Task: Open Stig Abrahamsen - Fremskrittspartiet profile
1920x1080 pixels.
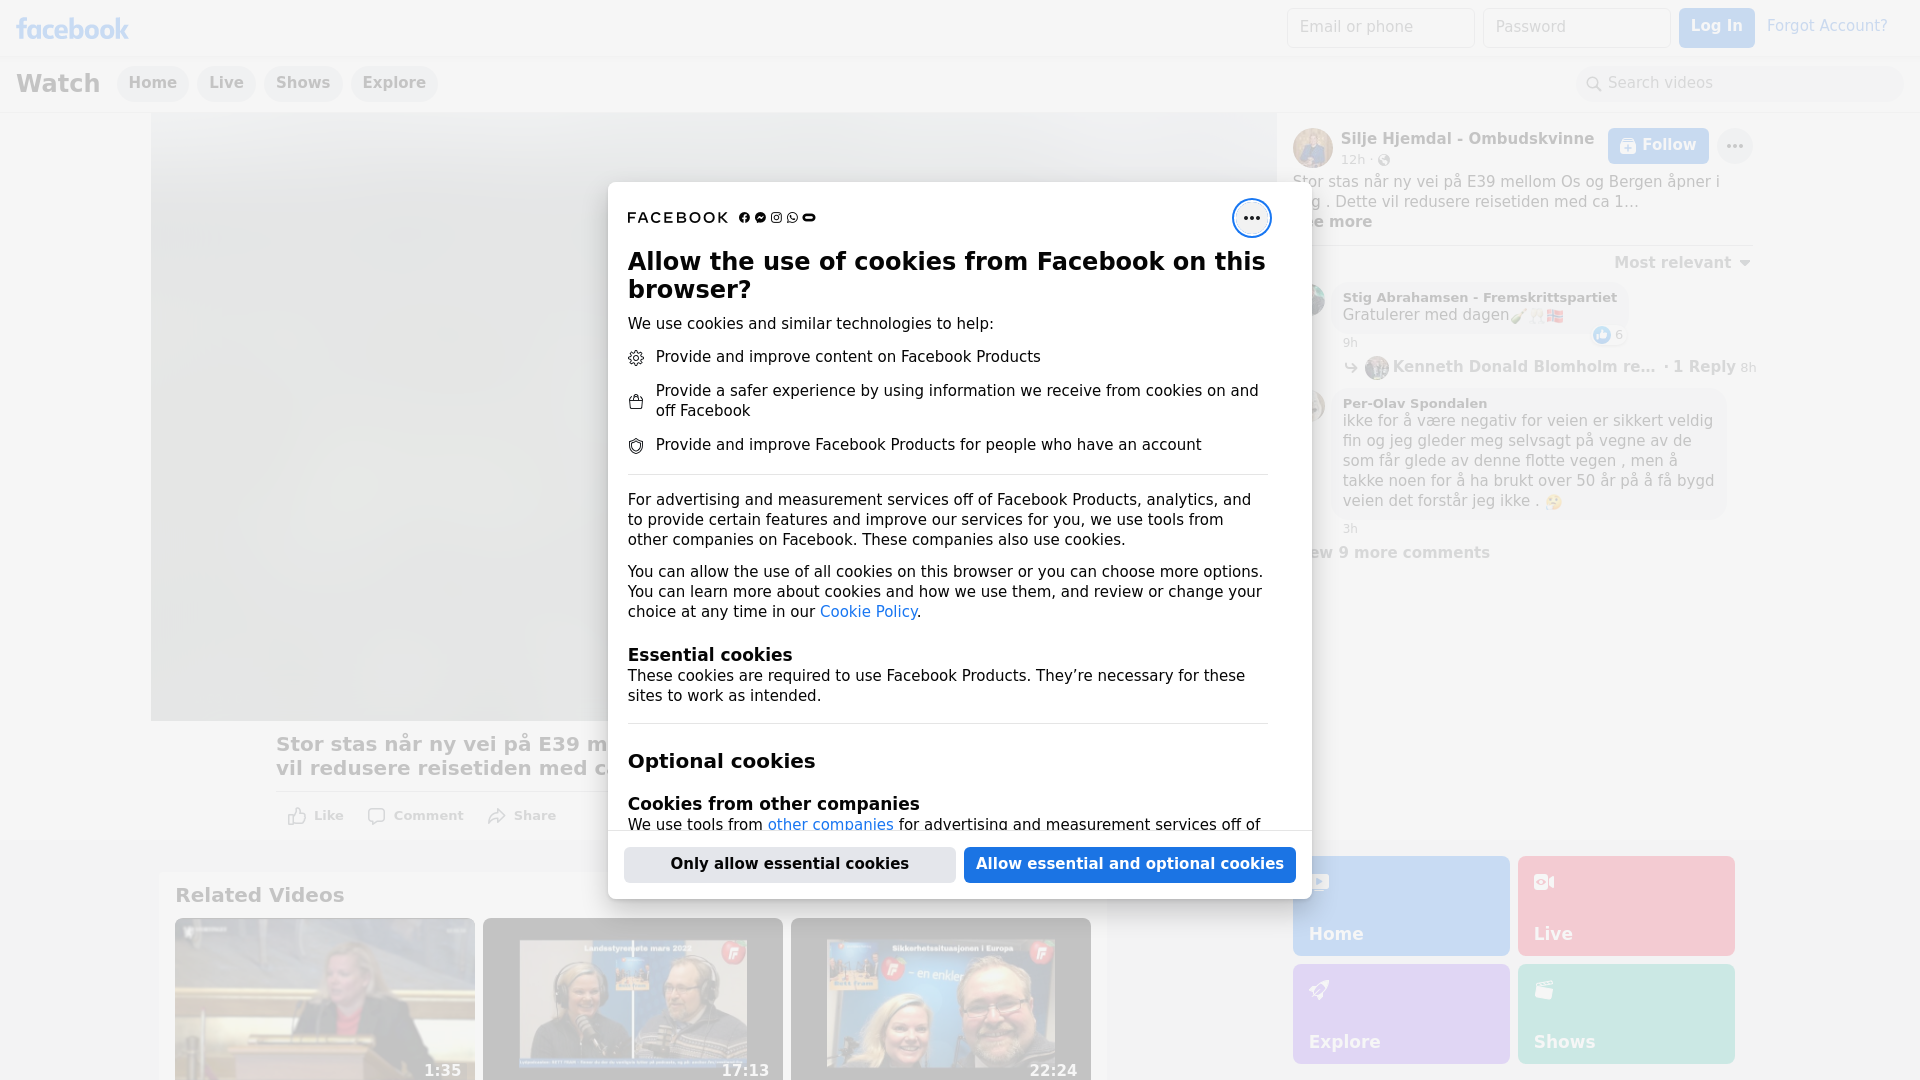Action: (1479, 297)
